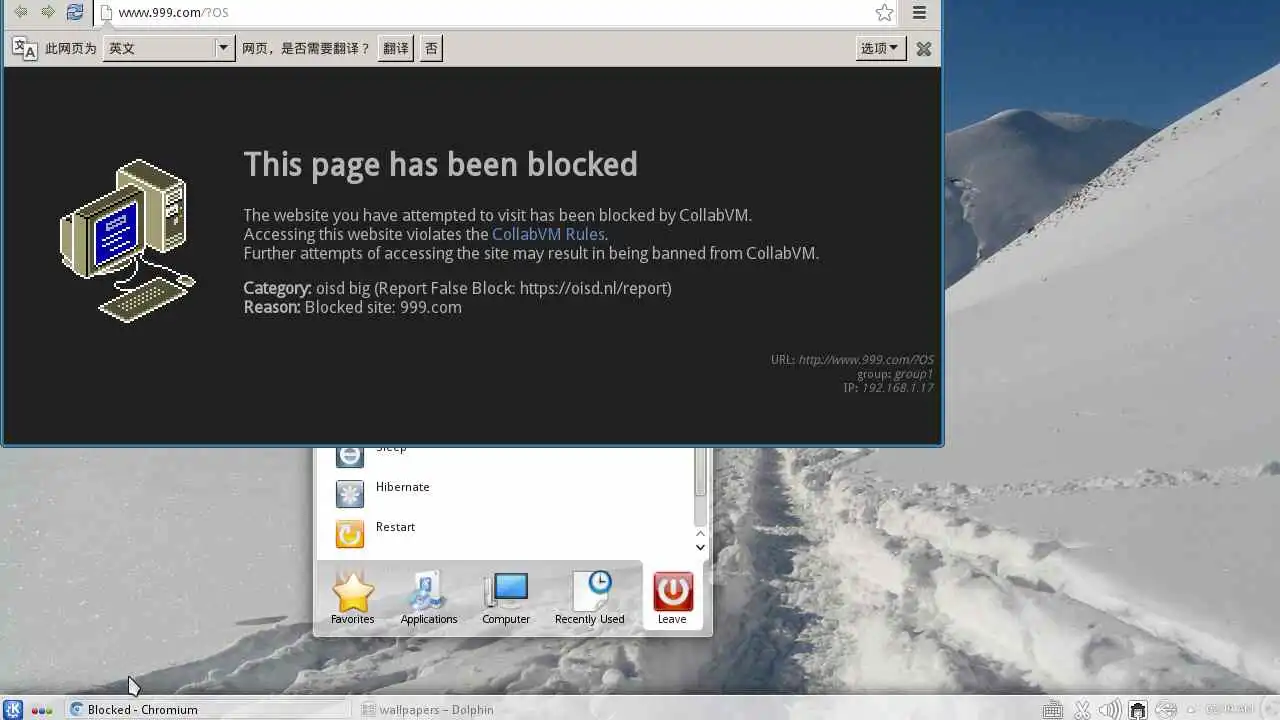Viewport: 1280px width, 720px height.
Task: Click the panel clock
Action: [1229, 709]
